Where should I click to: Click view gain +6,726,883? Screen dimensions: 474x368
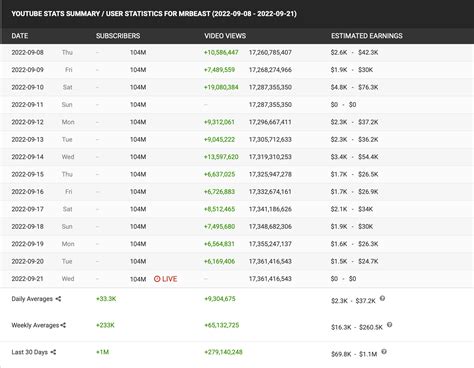tap(219, 192)
